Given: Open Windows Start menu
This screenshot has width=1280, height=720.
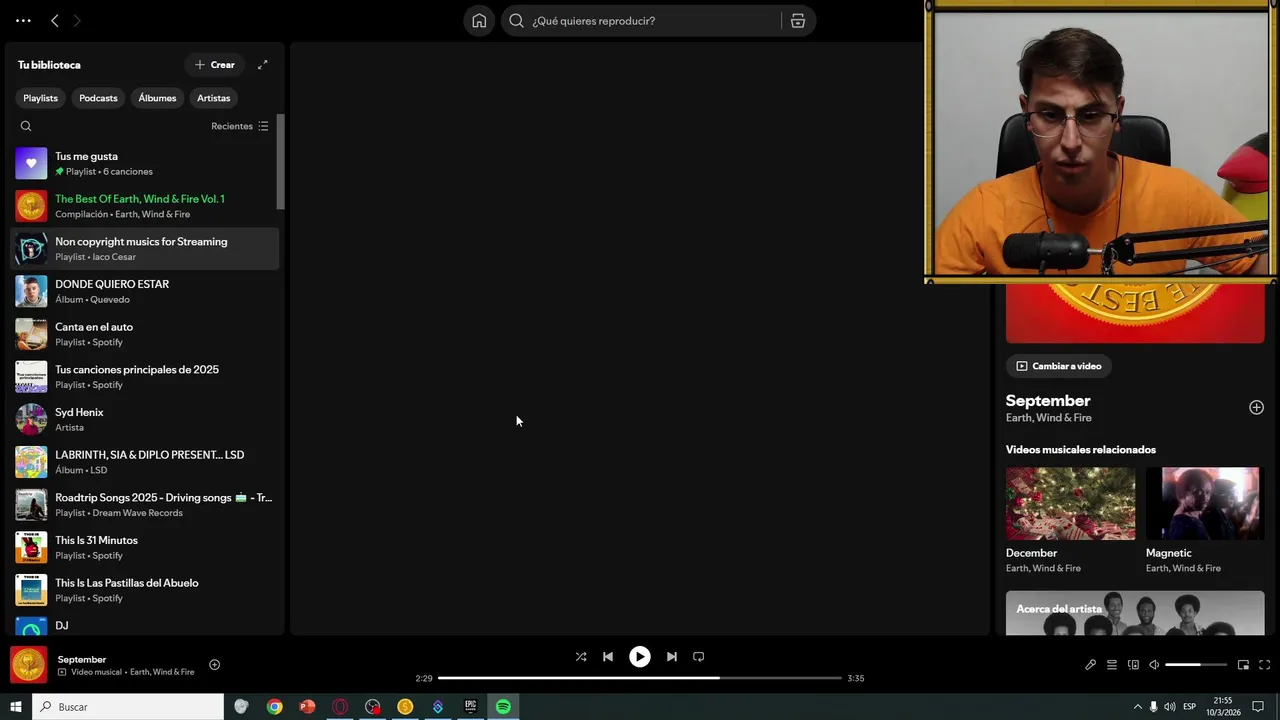Looking at the screenshot, I should pyautogui.click(x=16, y=707).
